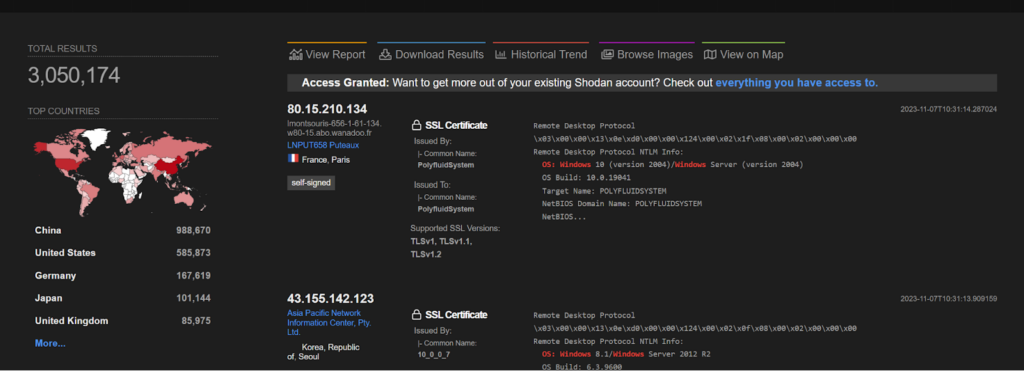Click the LNPUT658 Puteaux organization link

coord(323,145)
